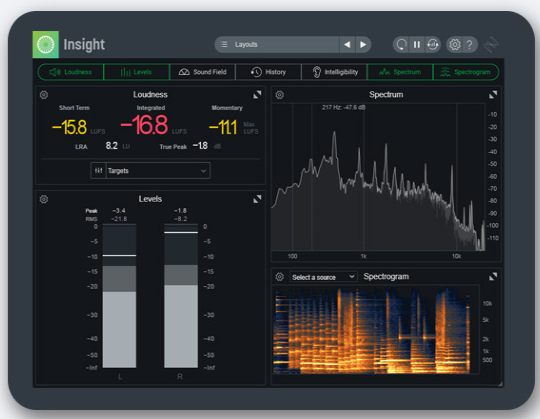Click the left channel level meter
540x419 pixels.
click(119, 296)
